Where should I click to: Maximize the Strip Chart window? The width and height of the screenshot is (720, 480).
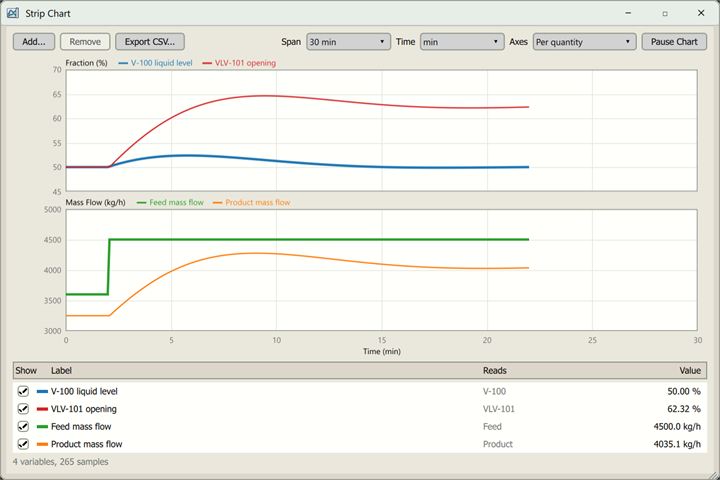point(665,13)
